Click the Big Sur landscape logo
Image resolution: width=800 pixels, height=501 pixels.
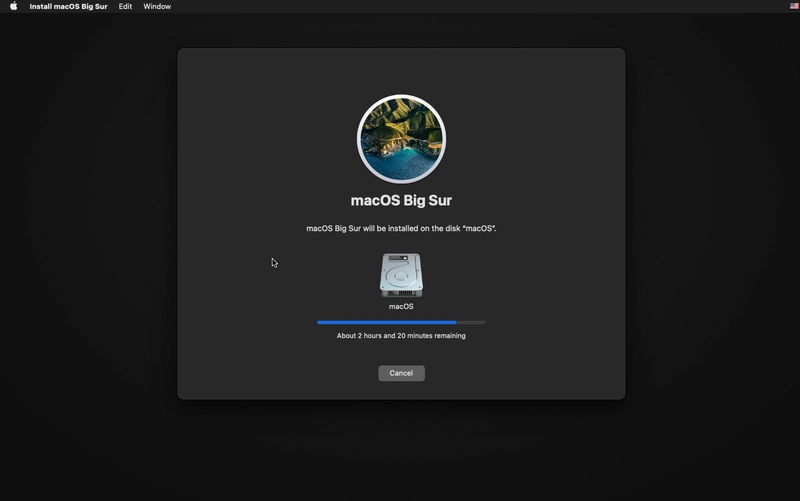402,139
